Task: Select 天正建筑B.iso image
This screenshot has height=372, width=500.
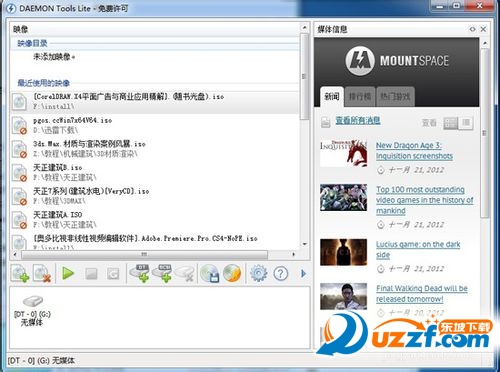Action: pyautogui.click(x=155, y=172)
